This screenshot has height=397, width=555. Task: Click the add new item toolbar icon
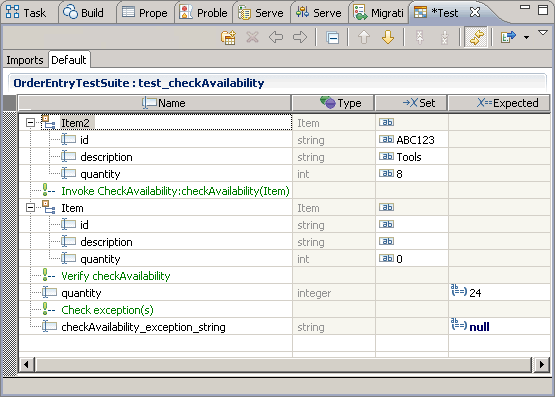coord(228,37)
